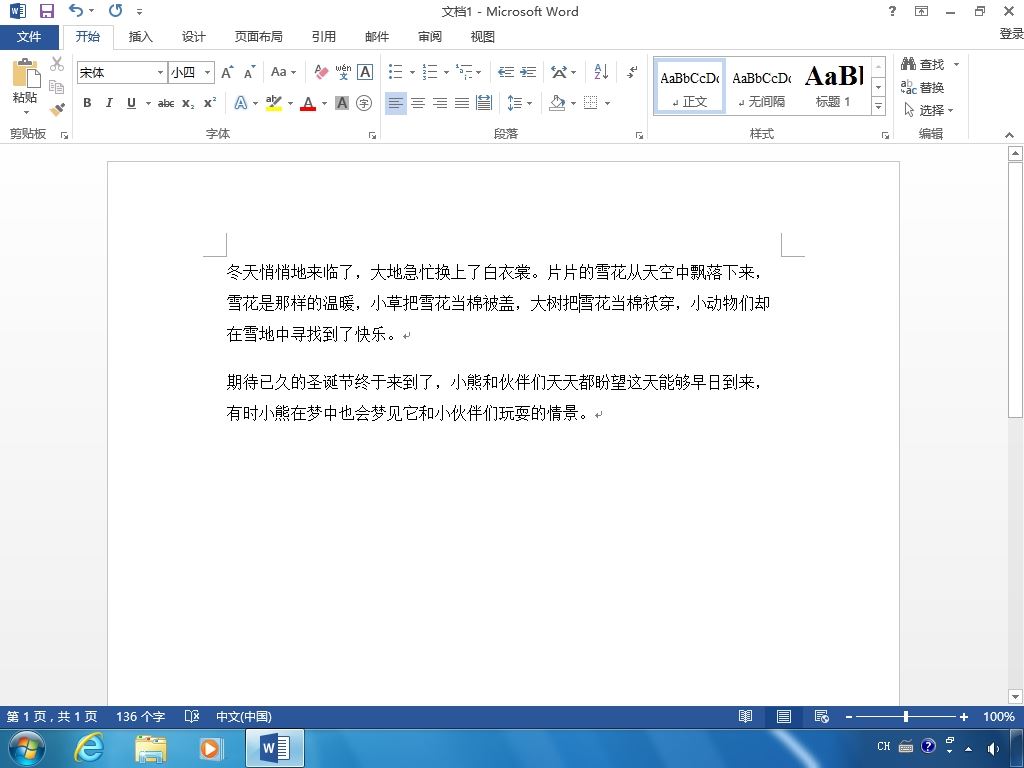
Task: Decrease paragraph indent
Action: [506, 72]
